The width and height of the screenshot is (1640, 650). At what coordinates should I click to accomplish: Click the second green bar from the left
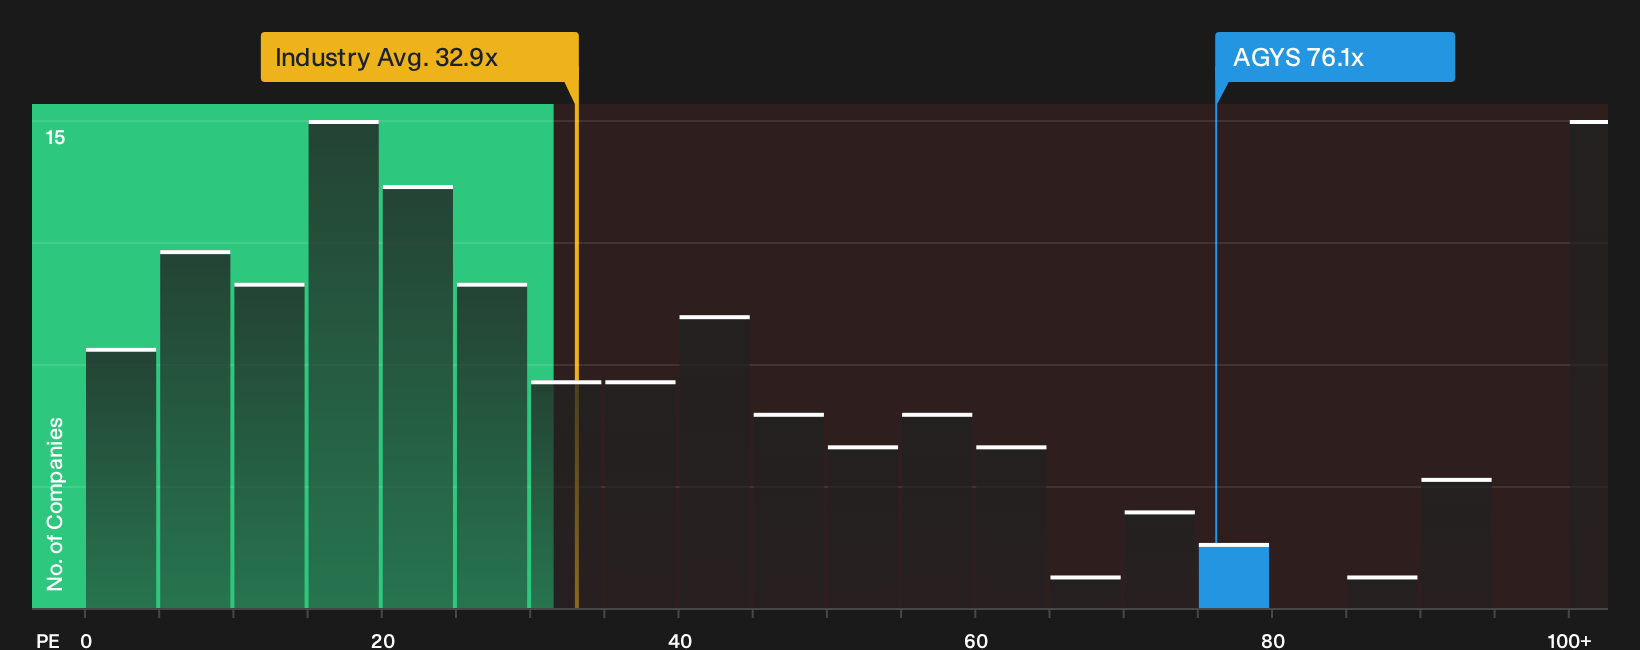click(195, 429)
